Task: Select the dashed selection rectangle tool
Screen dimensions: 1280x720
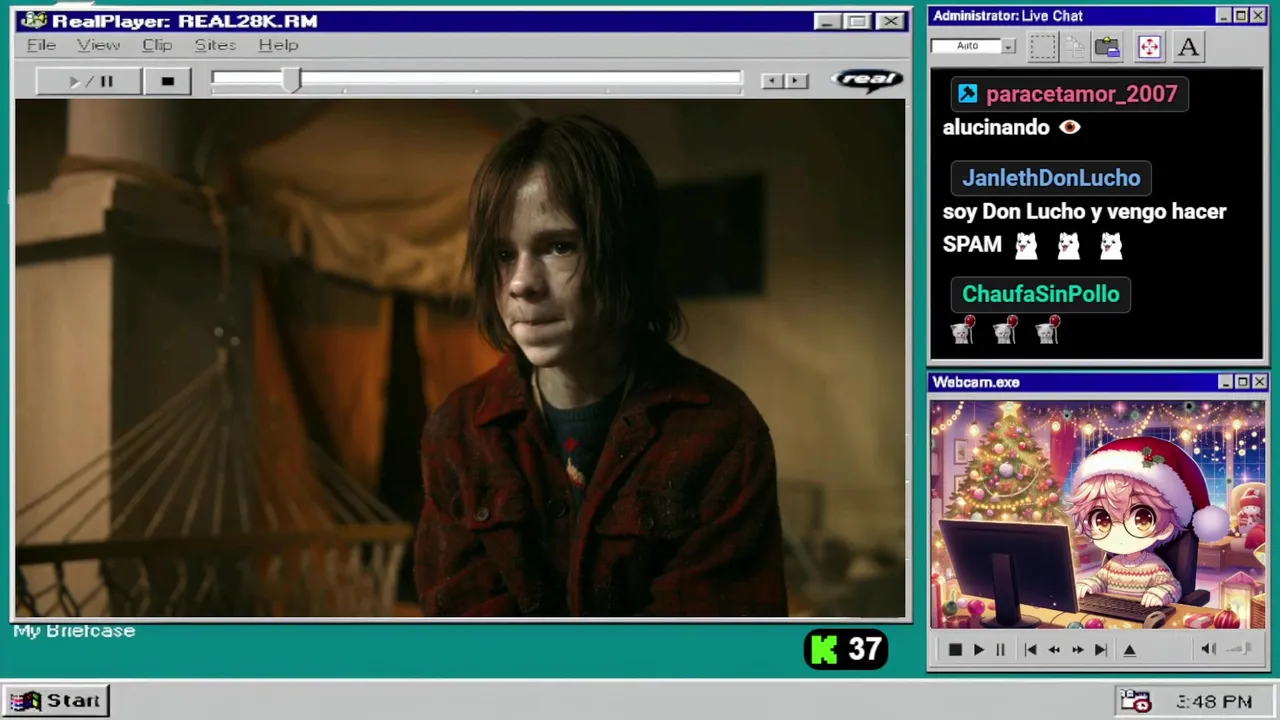Action: click(1043, 47)
